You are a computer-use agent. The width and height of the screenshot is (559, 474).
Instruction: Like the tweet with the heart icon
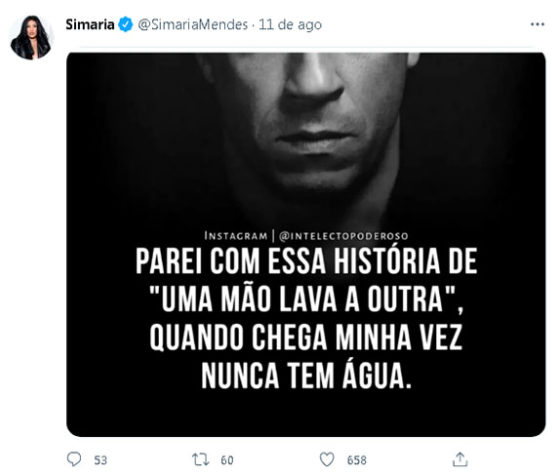pos(327,459)
